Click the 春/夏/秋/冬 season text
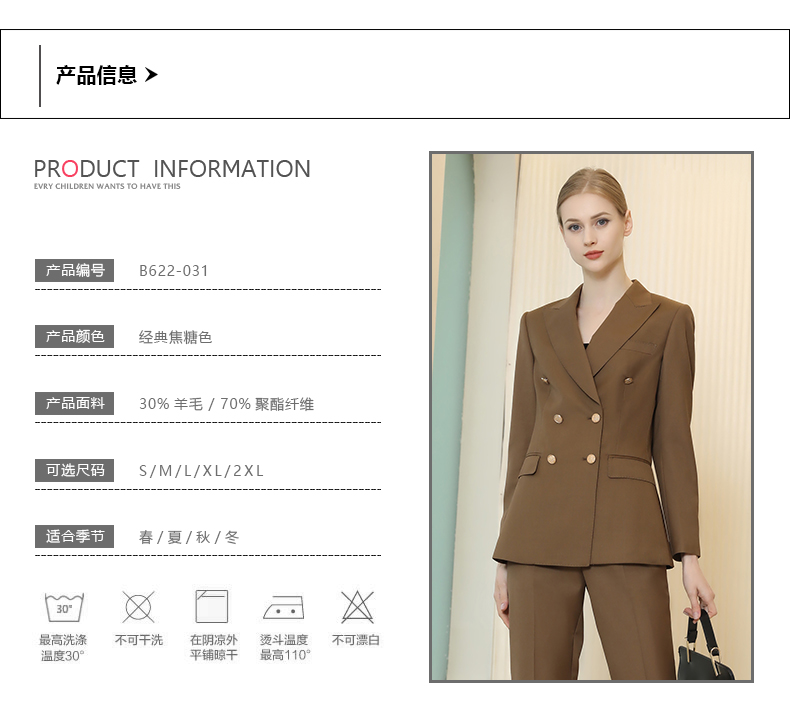This screenshot has width=790, height=708. [189, 538]
